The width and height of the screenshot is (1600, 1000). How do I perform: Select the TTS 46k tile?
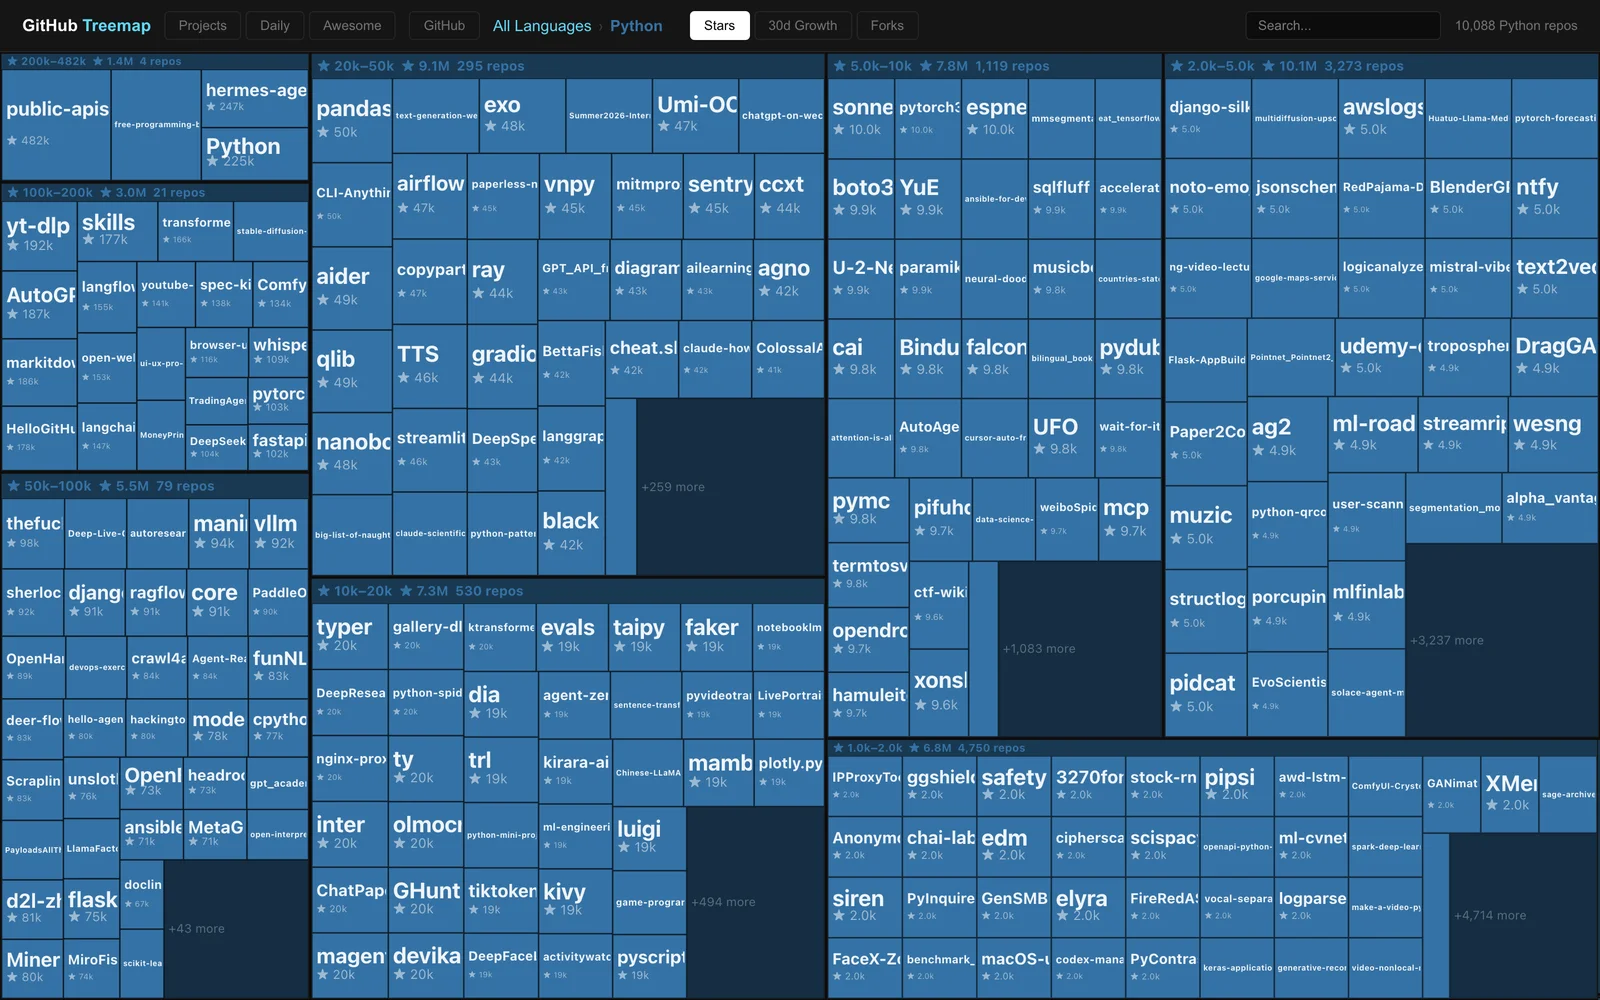pyautogui.click(x=430, y=367)
